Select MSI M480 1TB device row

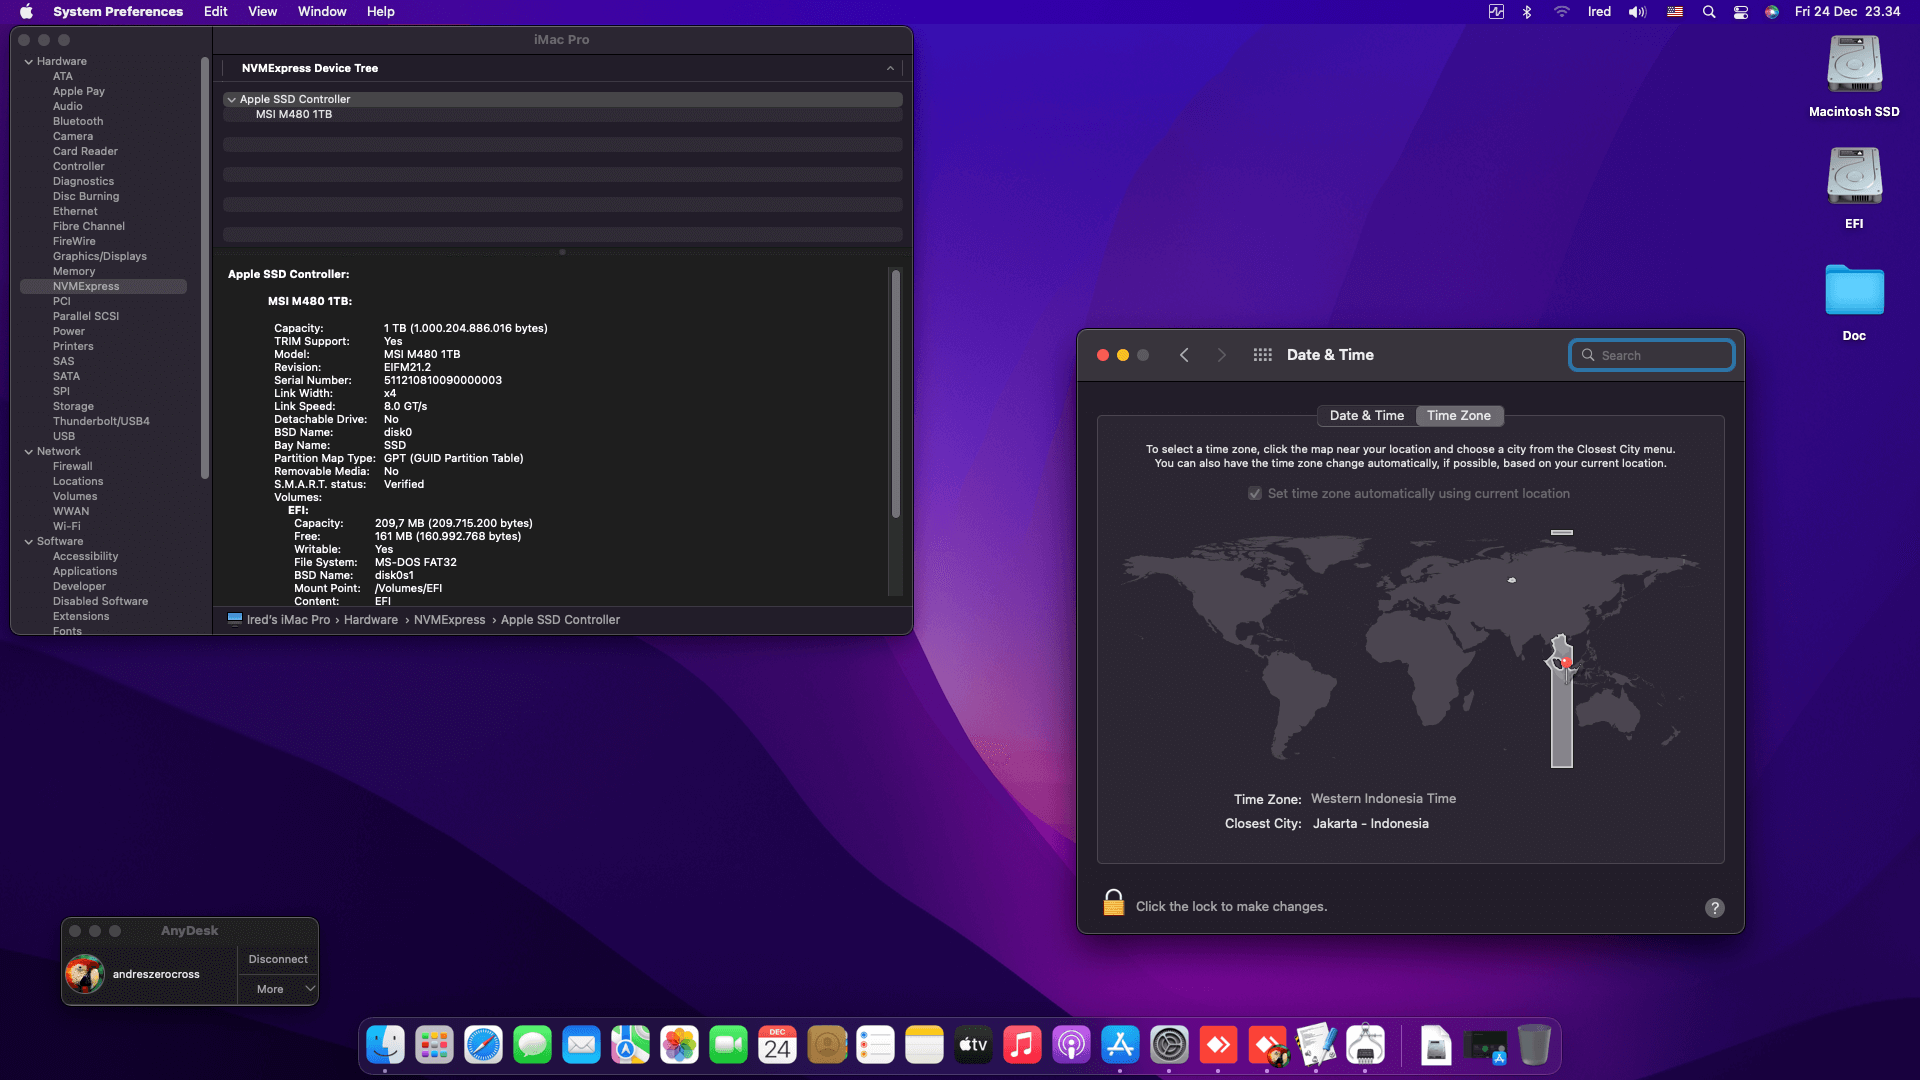[x=562, y=115]
